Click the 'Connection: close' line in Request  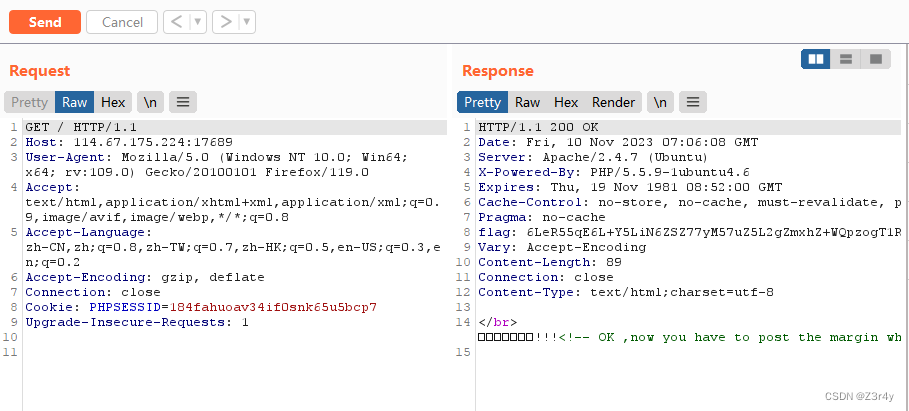point(93,293)
